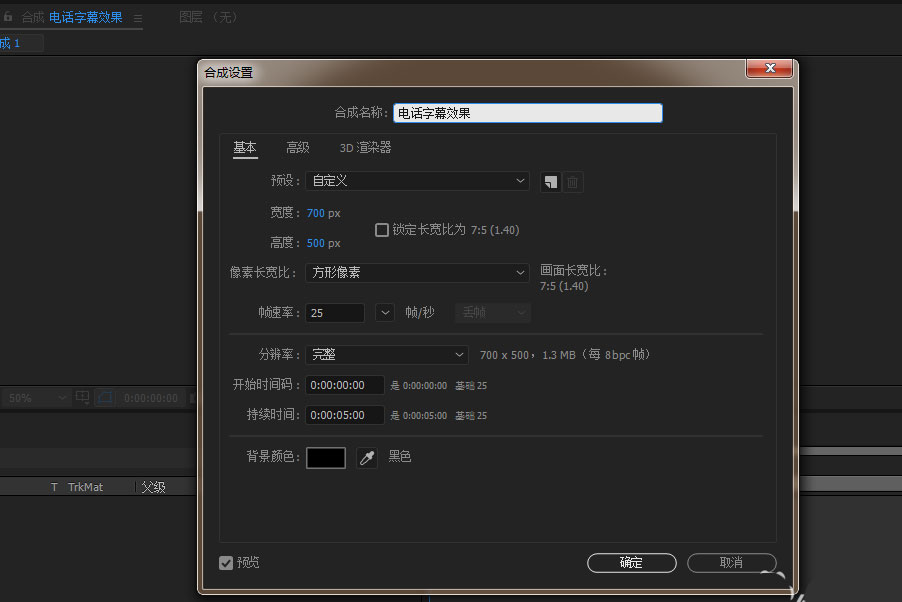
Task: Switch to the 3D 渲染器 tab
Action: tap(364, 147)
